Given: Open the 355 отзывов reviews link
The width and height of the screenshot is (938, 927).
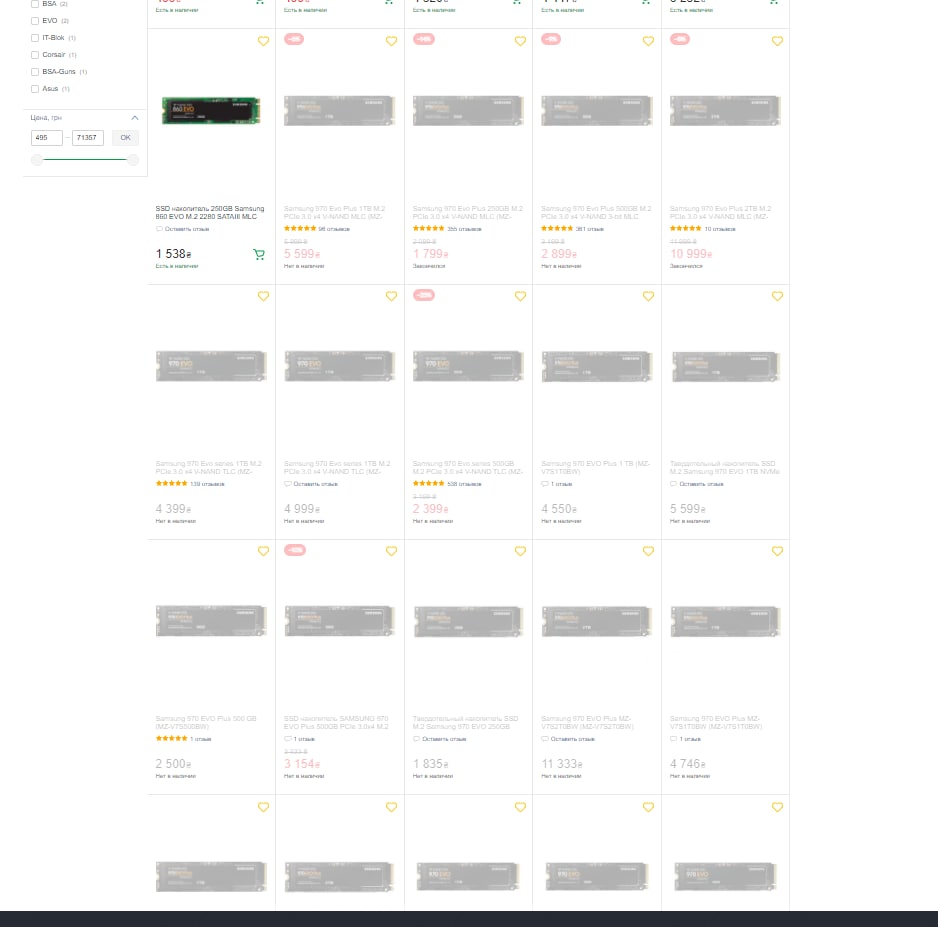Looking at the screenshot, I should click(464, 229).
